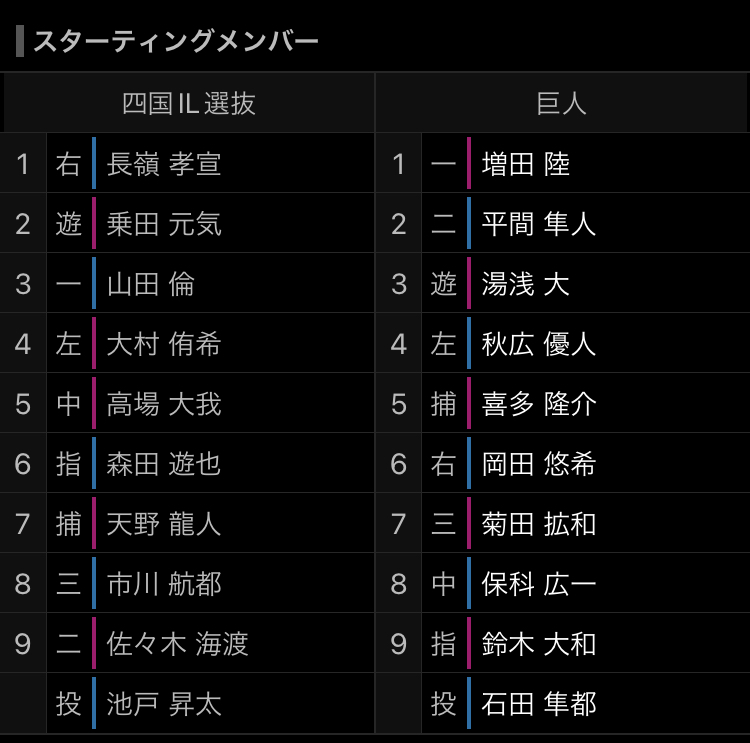Select right fielder 岡田 悠希
The image size is (750, 743).
click(539, 464)
